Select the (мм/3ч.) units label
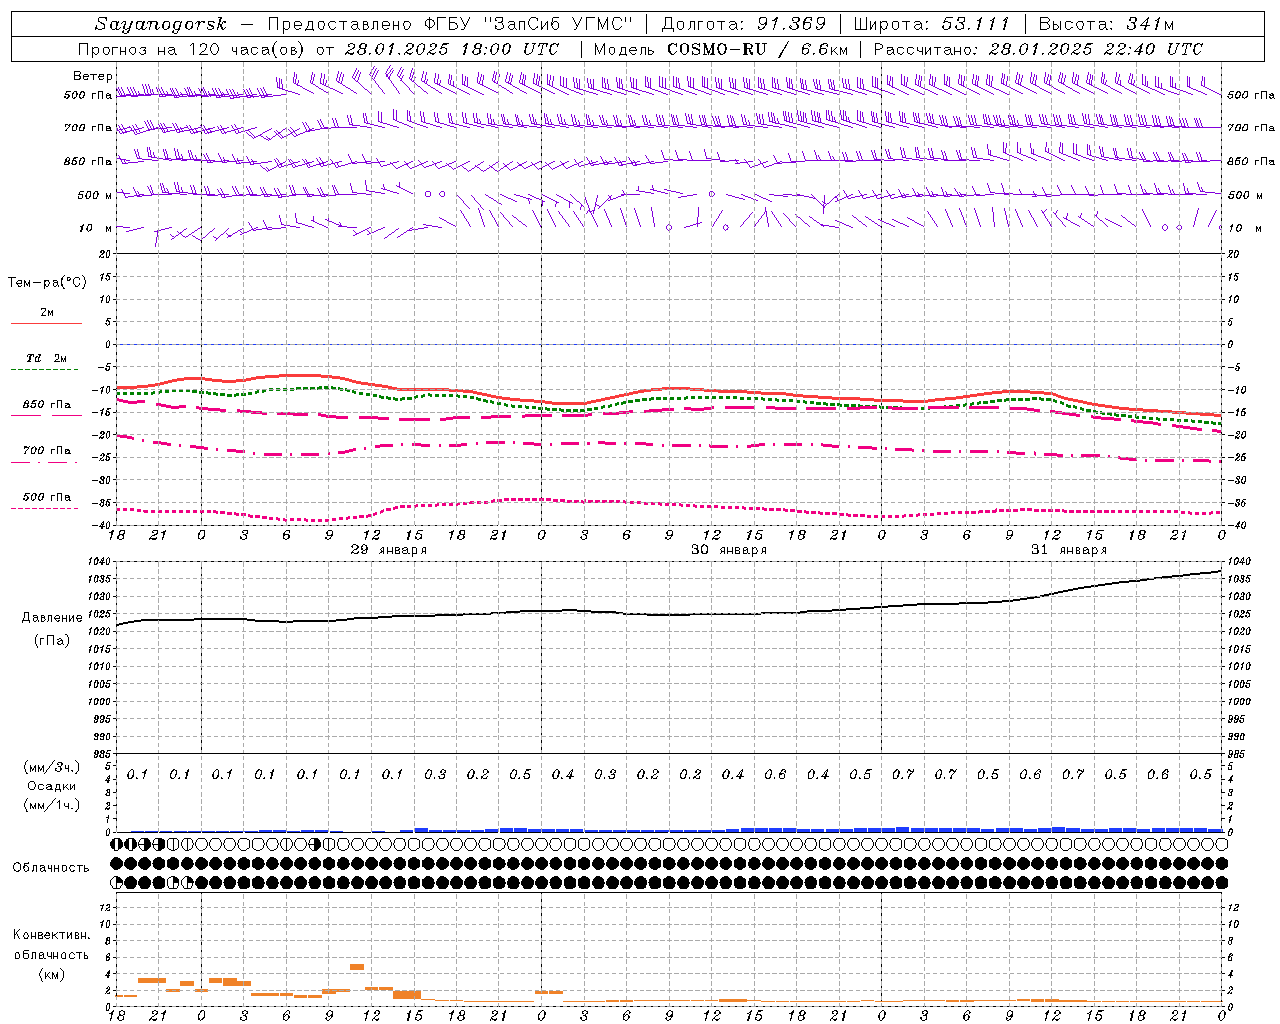 [x=52, y=767]
